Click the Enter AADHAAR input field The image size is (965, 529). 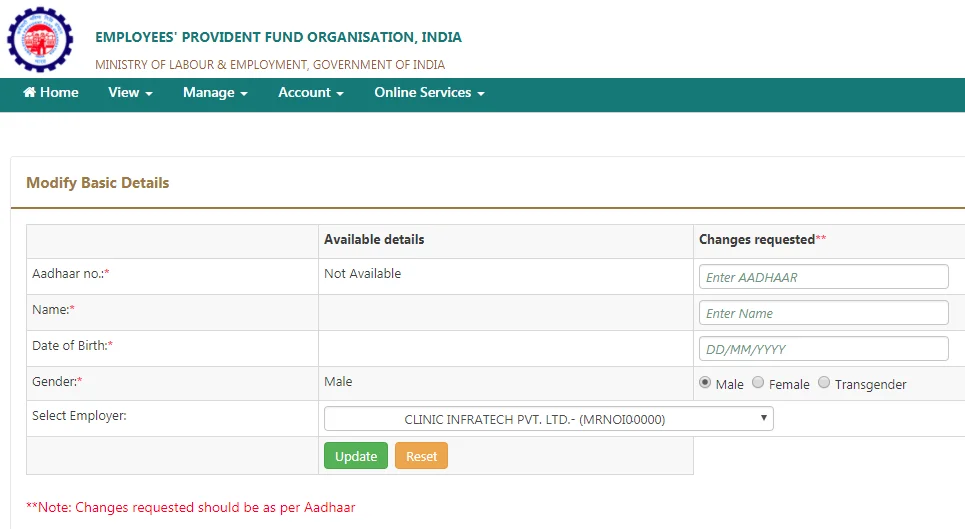point(823,277)
